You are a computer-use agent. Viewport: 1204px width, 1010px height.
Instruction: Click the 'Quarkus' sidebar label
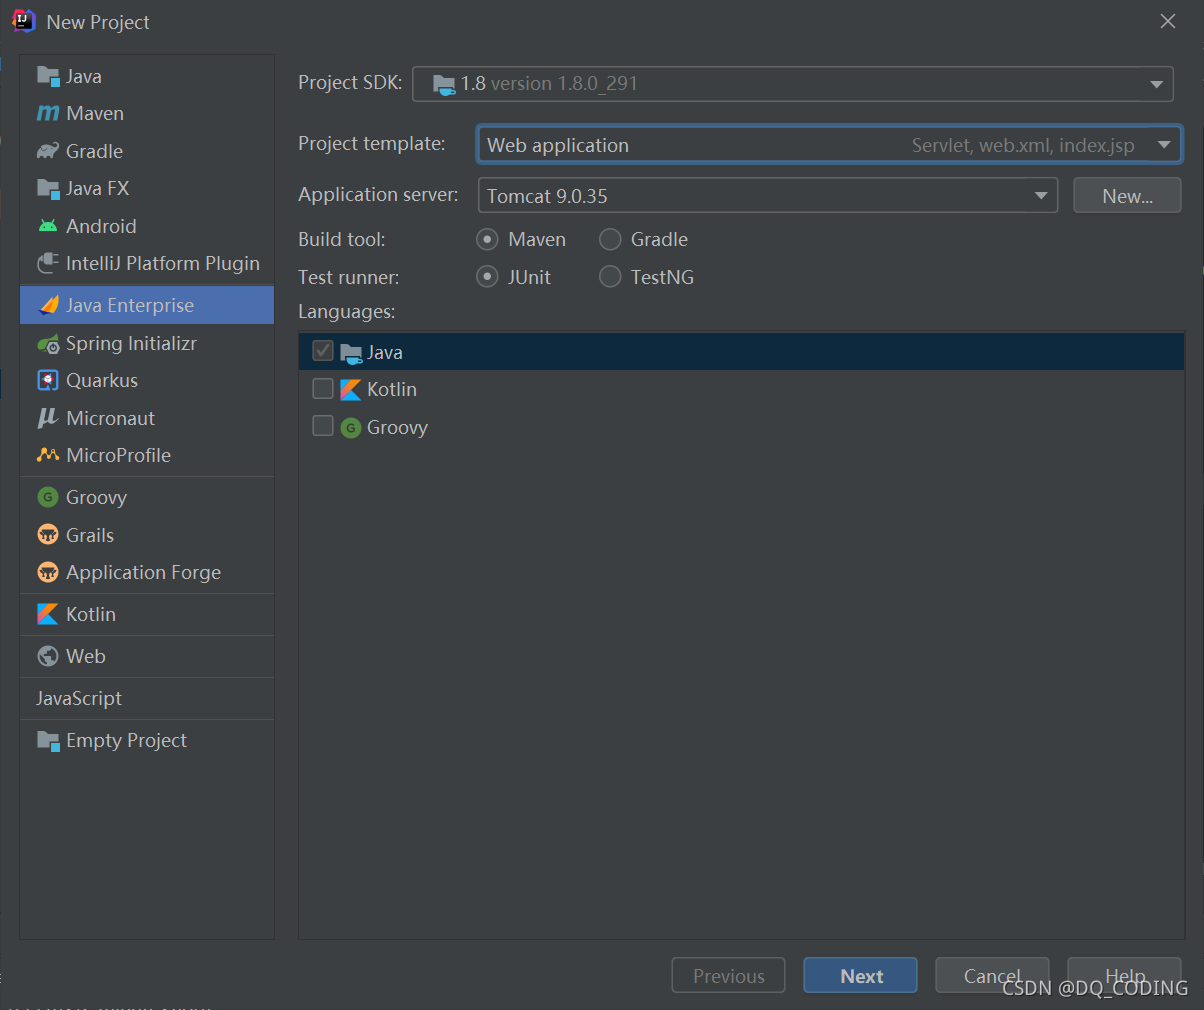click(102, 381)
